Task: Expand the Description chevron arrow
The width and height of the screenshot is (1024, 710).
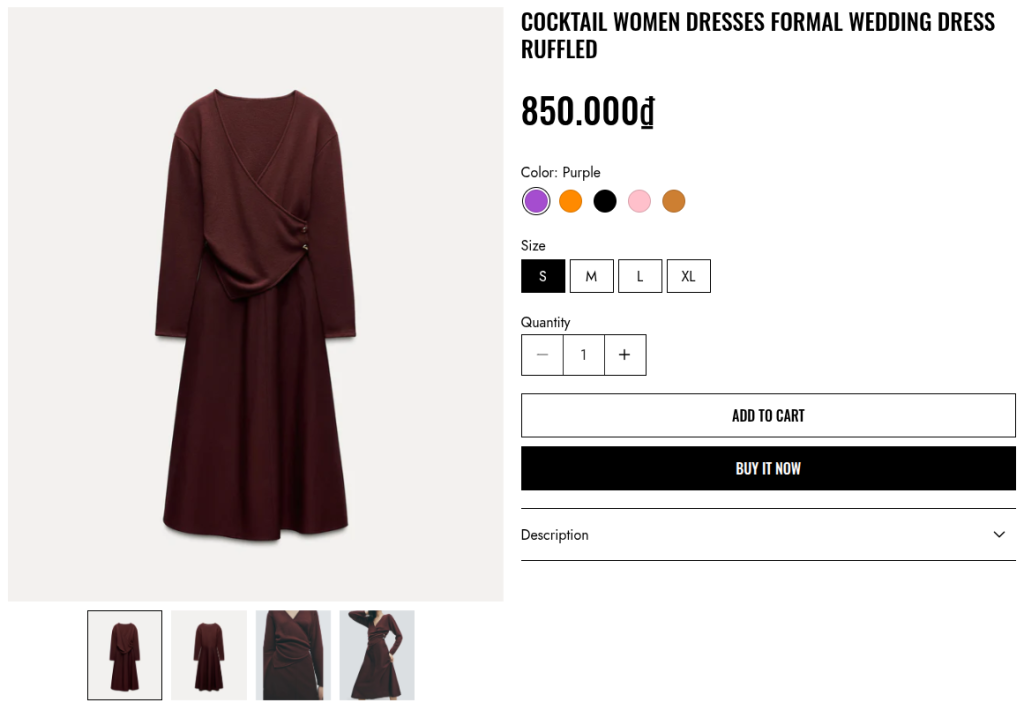Action: tap(998, 535)
